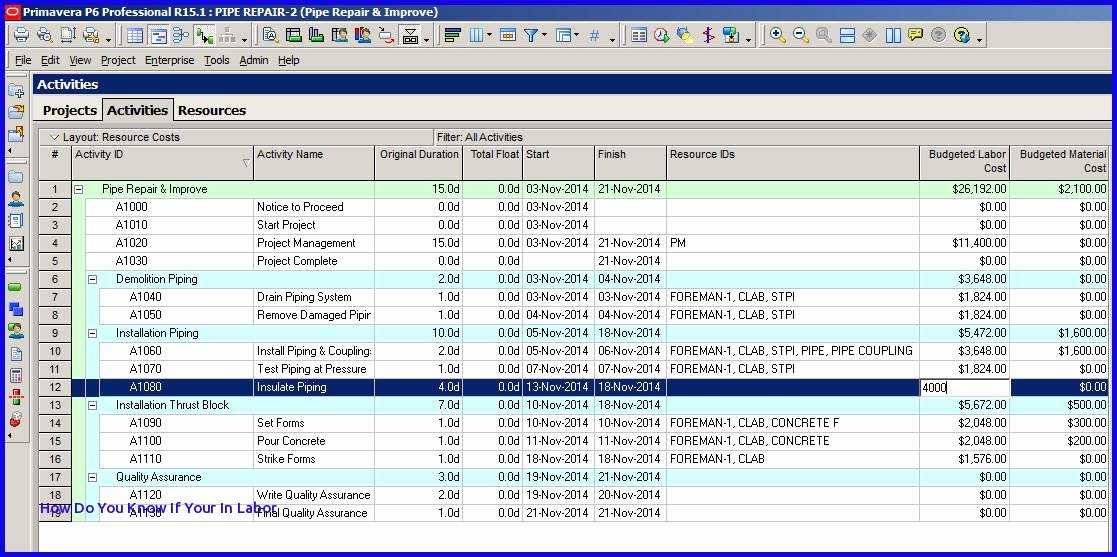Sort by Budgeted Labor Cost column header
This screenshot has width=1117, height=557.
pyautogui.click(x=964, y=162)
